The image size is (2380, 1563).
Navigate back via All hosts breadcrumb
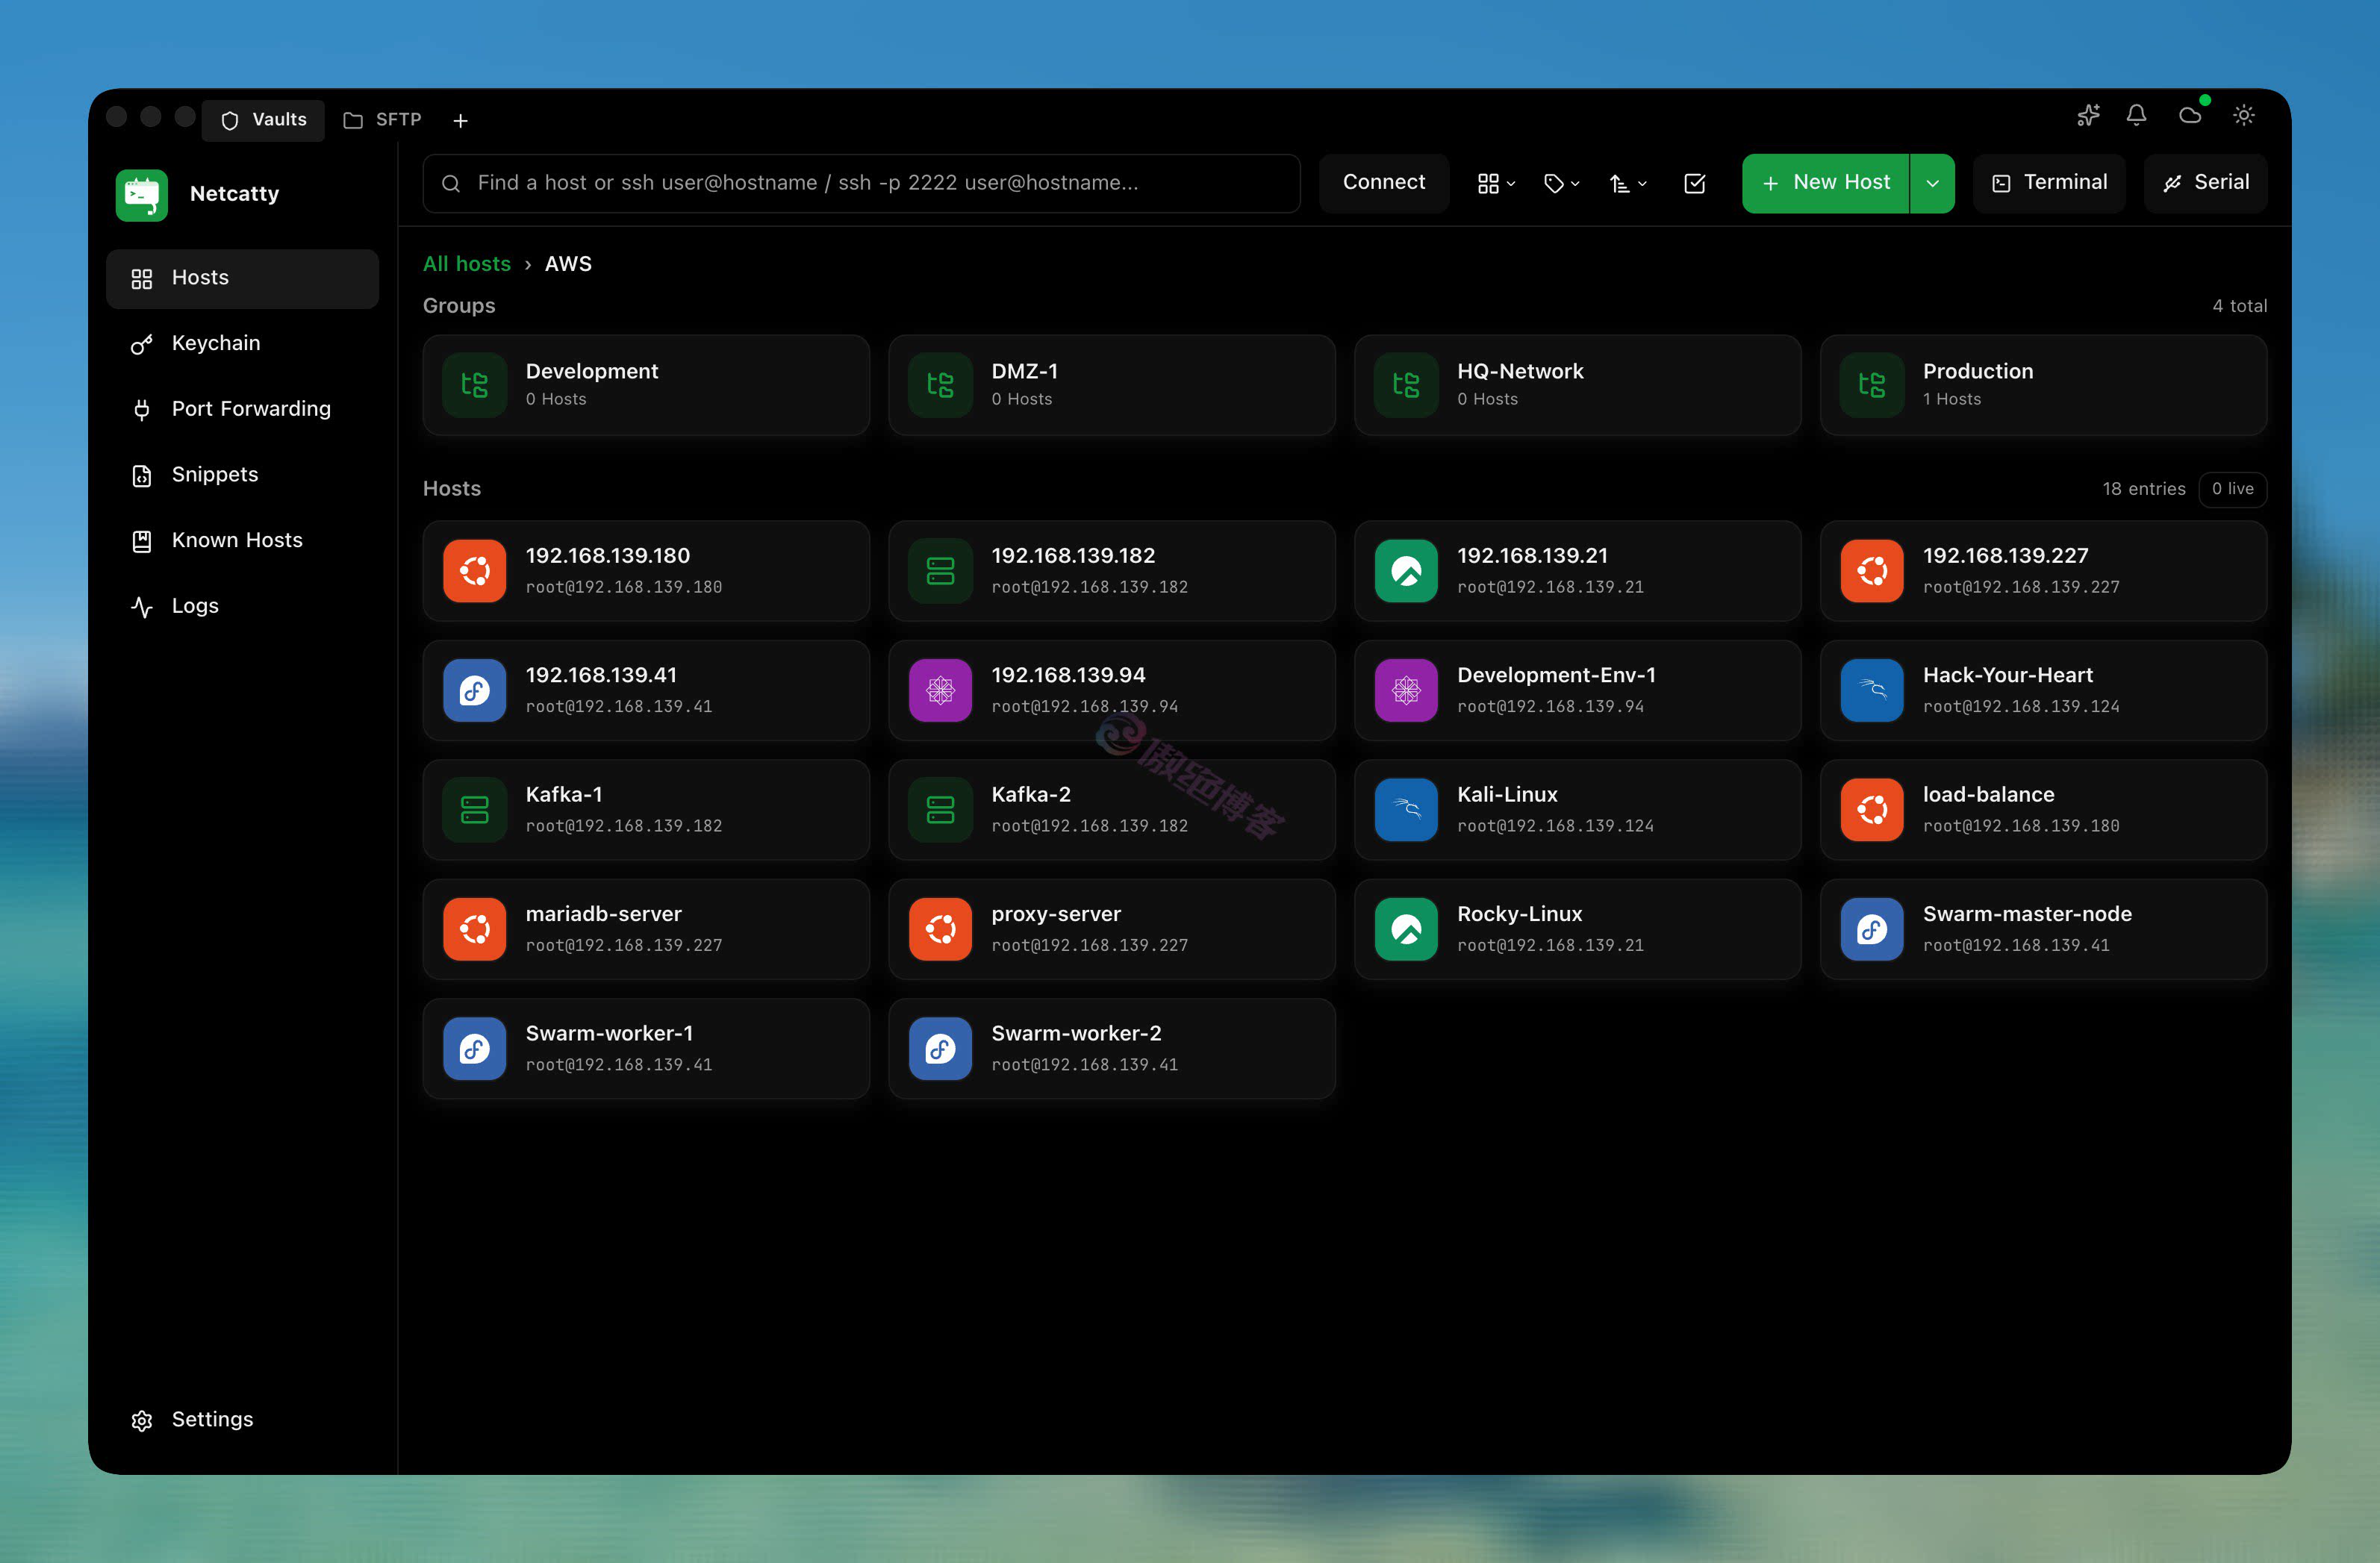pyautogui.click(x=467, y=263)
